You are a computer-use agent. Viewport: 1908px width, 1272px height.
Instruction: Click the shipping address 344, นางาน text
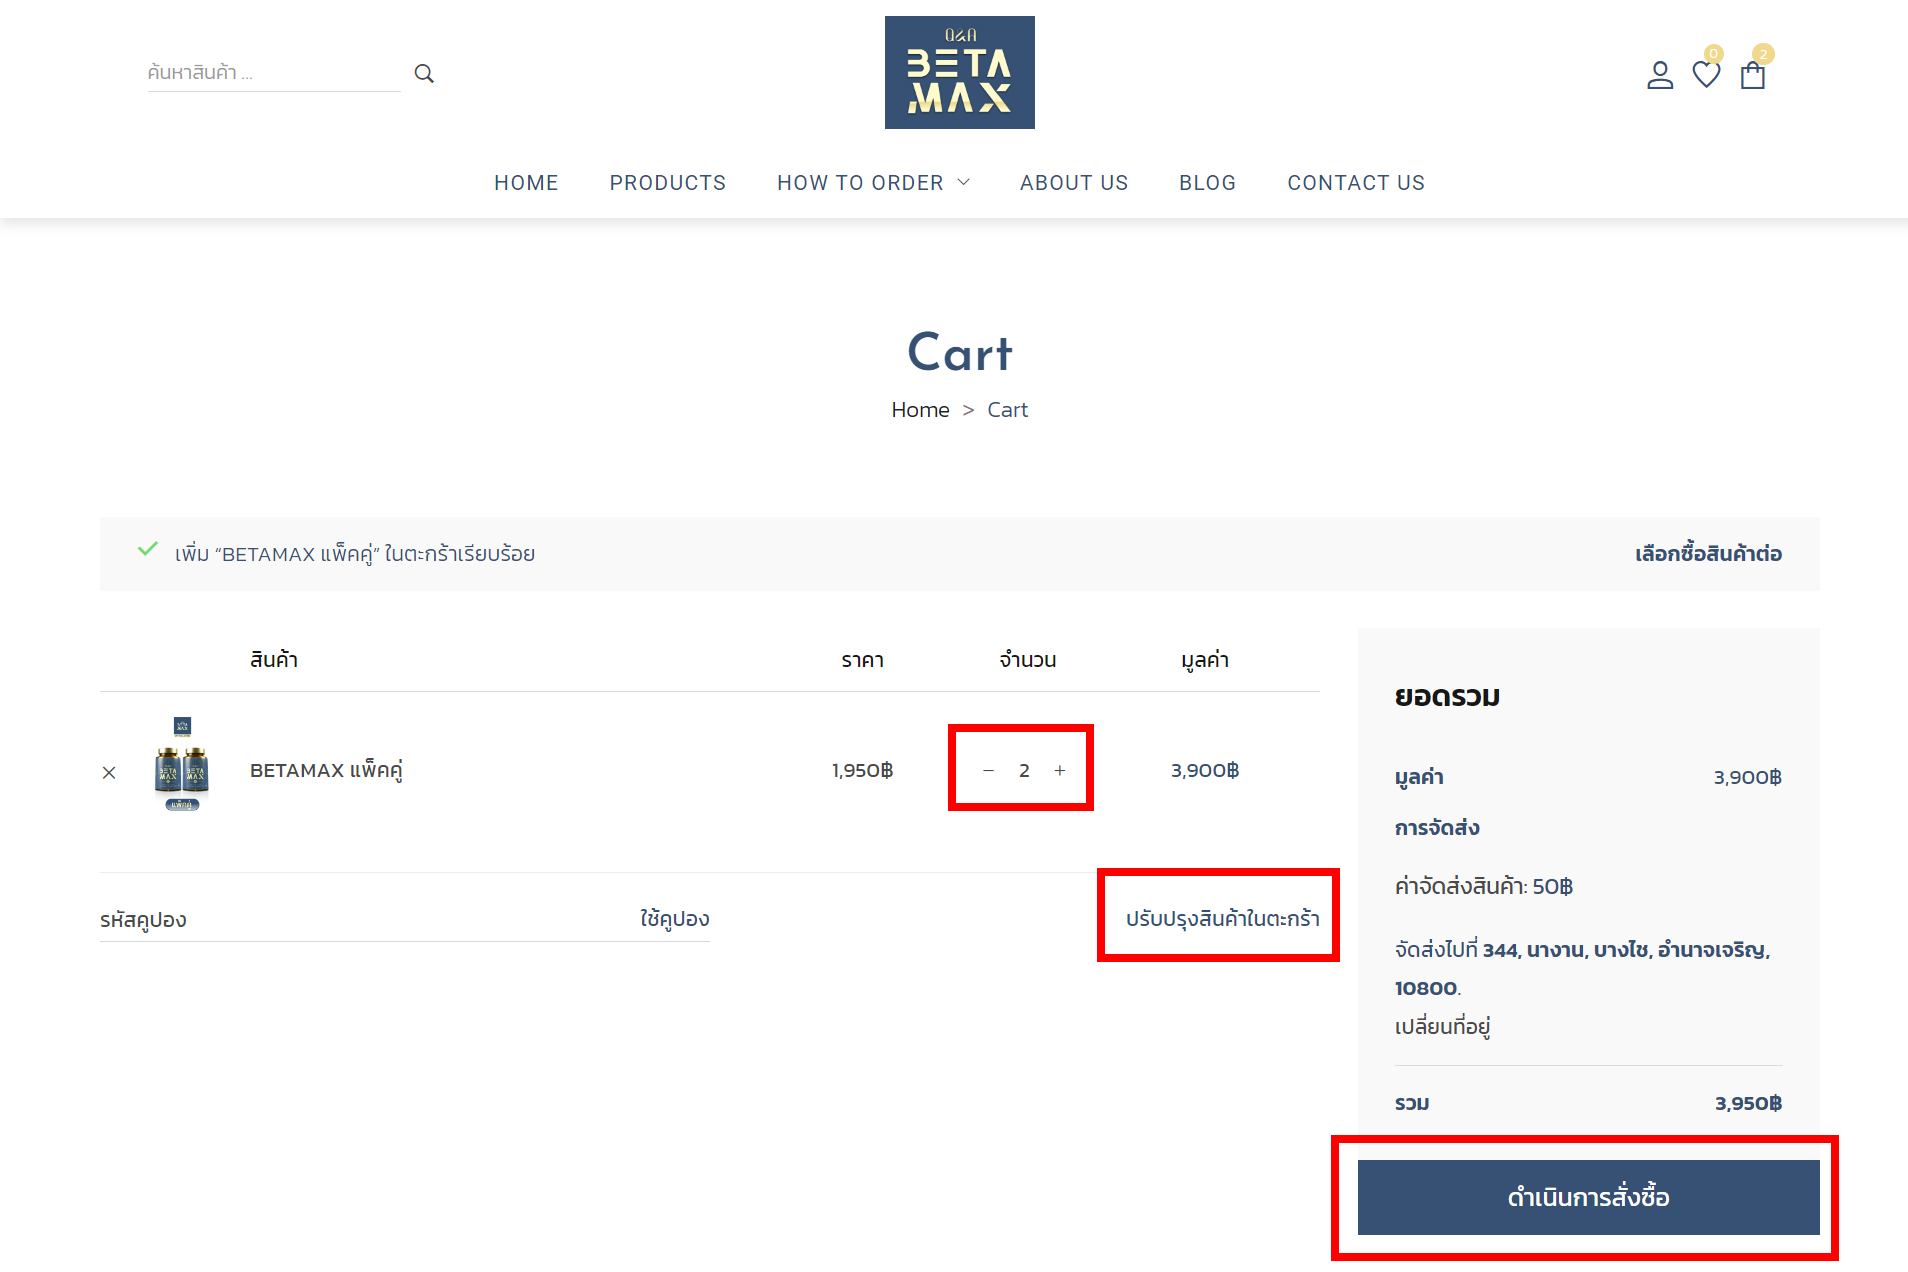pyautogui.click(x=1582, y=968)
